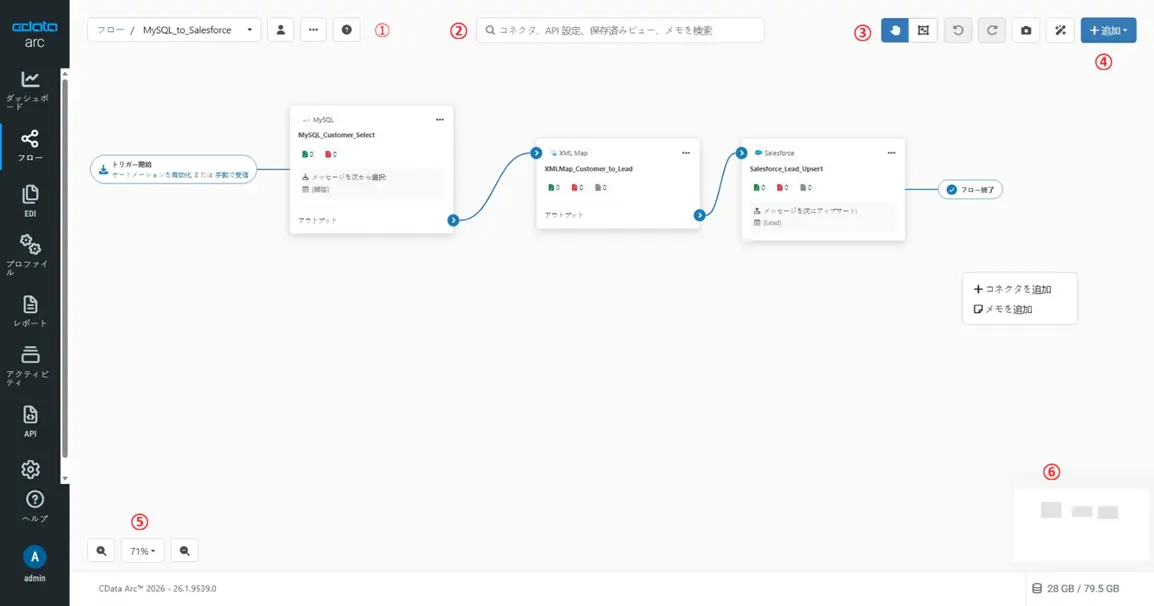Viewport: 1154px width, 606px height.
Task: Open the flow three-dot options menu
Action: tap(314, 30)
